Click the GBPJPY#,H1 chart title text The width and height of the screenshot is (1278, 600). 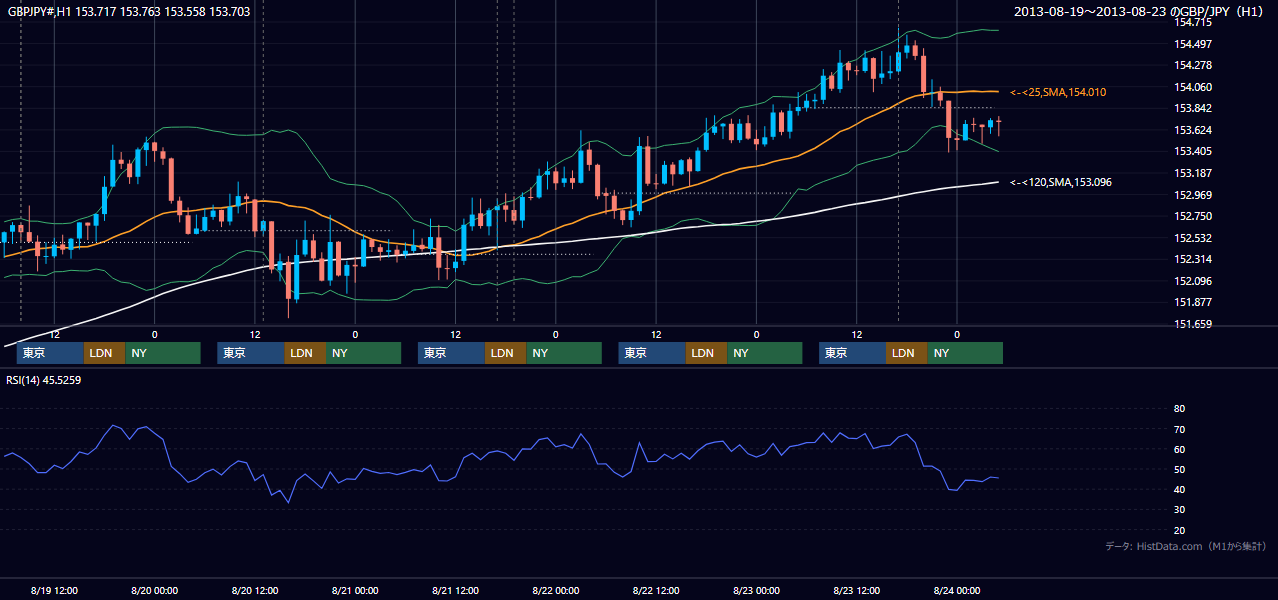coord(130,12)
